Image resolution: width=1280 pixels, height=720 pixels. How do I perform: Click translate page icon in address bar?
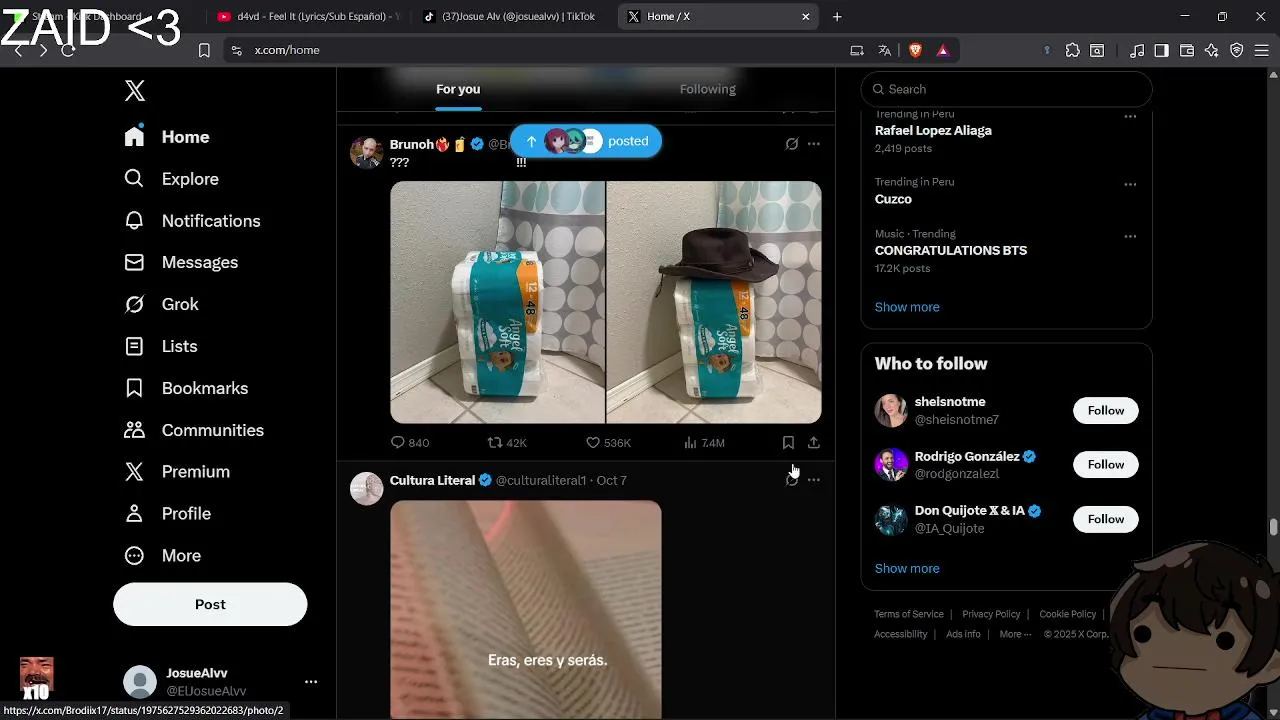click(x=884, y=50)
